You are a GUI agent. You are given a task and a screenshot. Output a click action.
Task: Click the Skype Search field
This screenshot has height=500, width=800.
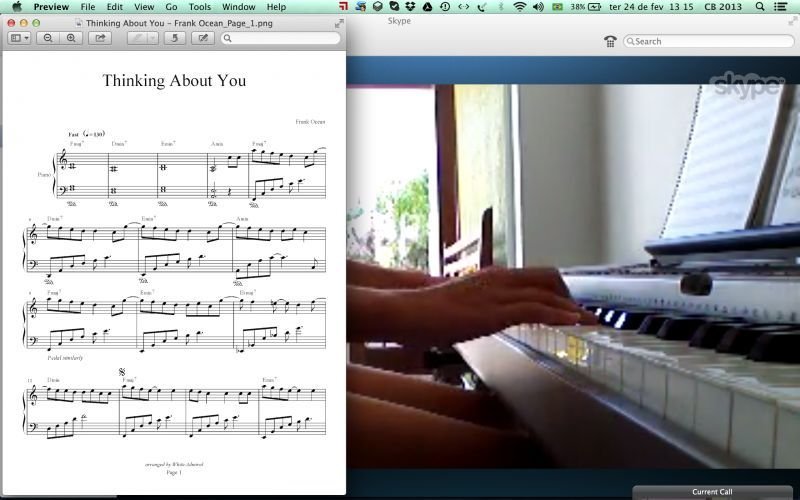click(708, 41)
